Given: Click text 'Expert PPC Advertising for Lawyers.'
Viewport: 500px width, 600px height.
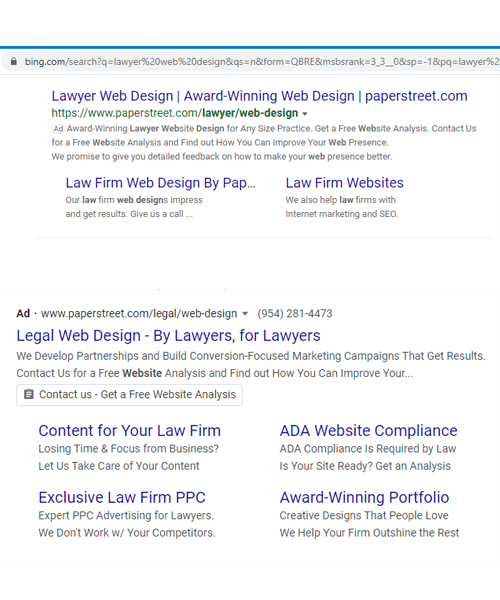Looking at the screenshot, I should tap(126, 515).
